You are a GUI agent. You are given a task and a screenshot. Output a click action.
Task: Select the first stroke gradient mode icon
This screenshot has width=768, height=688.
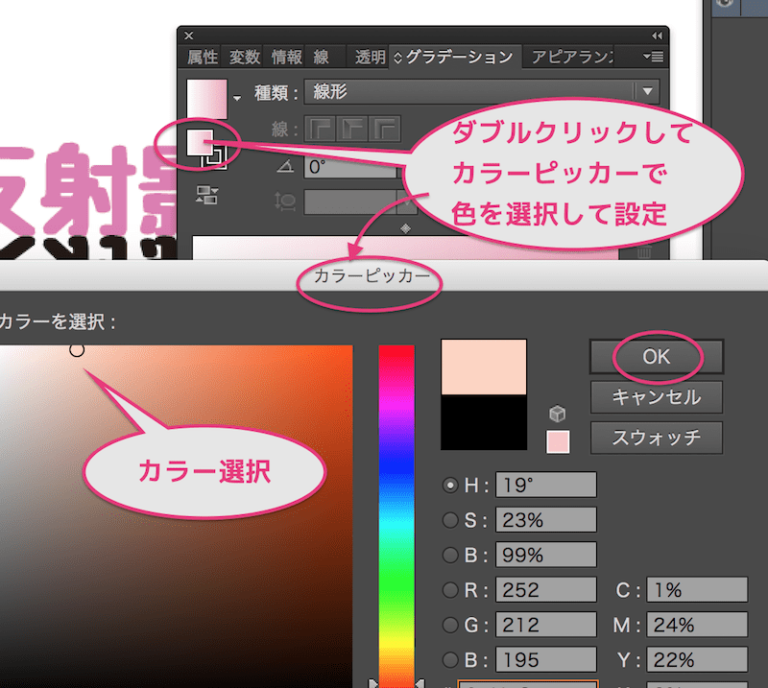tap(319, 129)
